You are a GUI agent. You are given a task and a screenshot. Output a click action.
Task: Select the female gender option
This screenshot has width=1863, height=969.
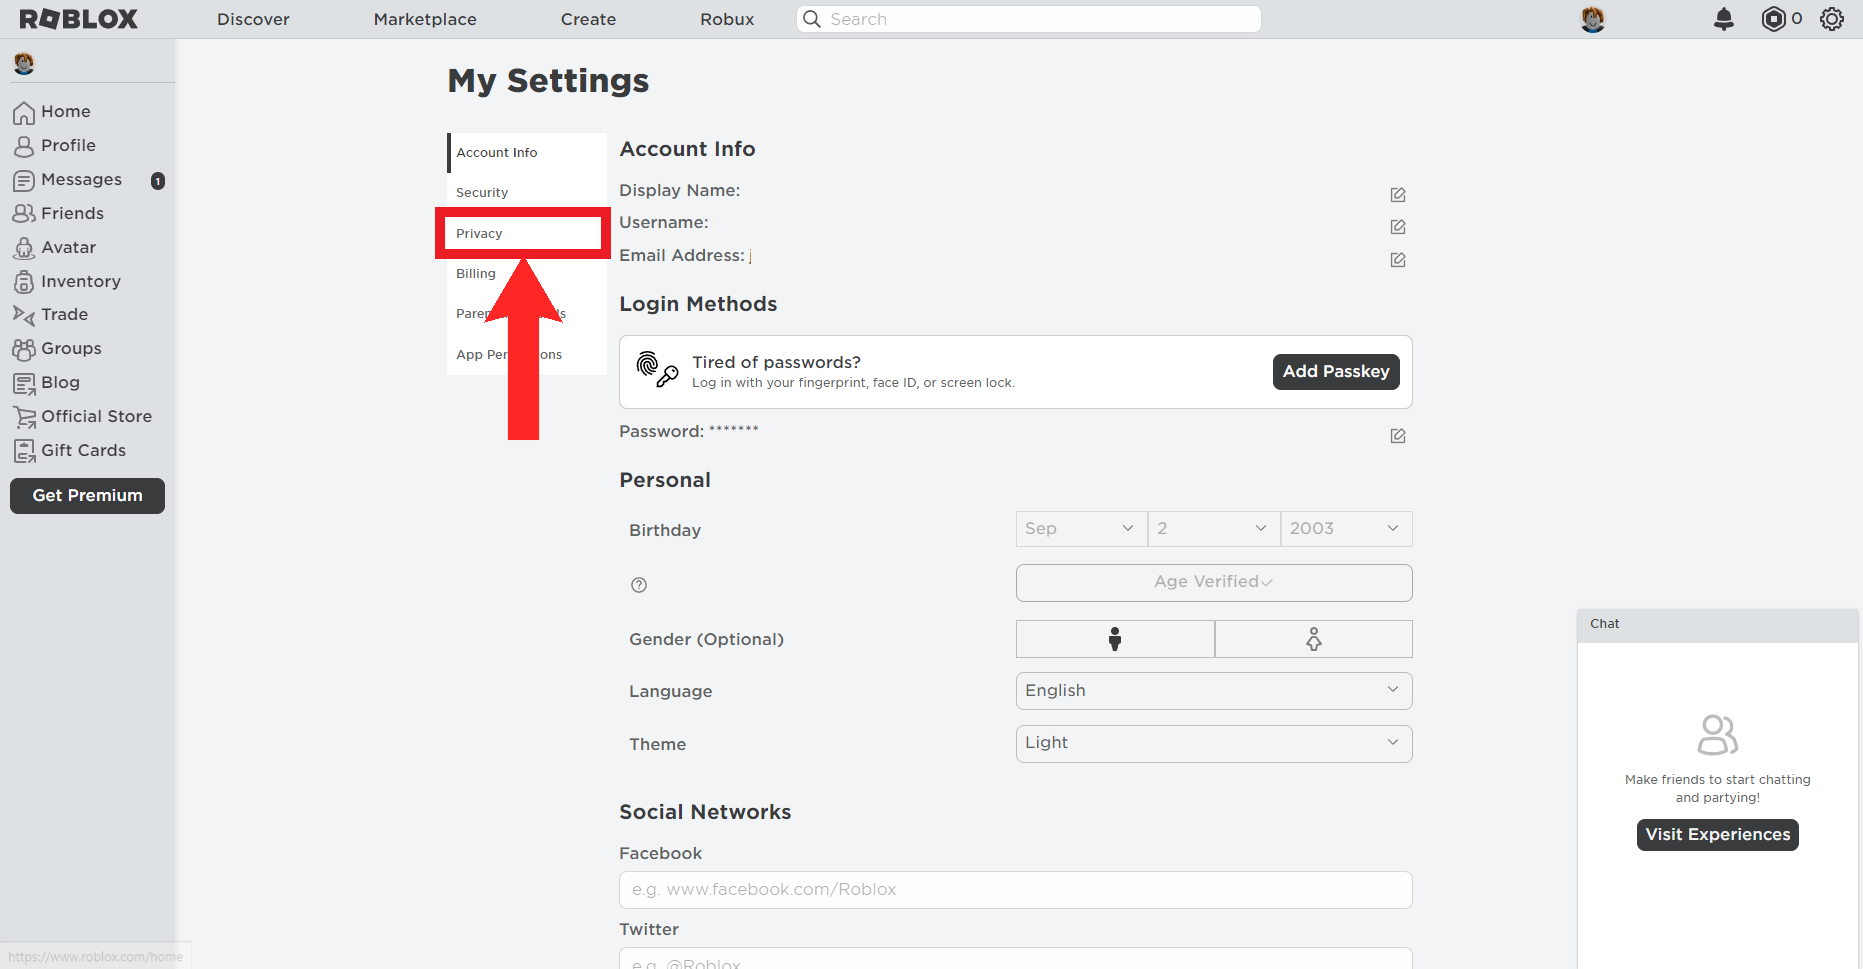click(1313, 639)
